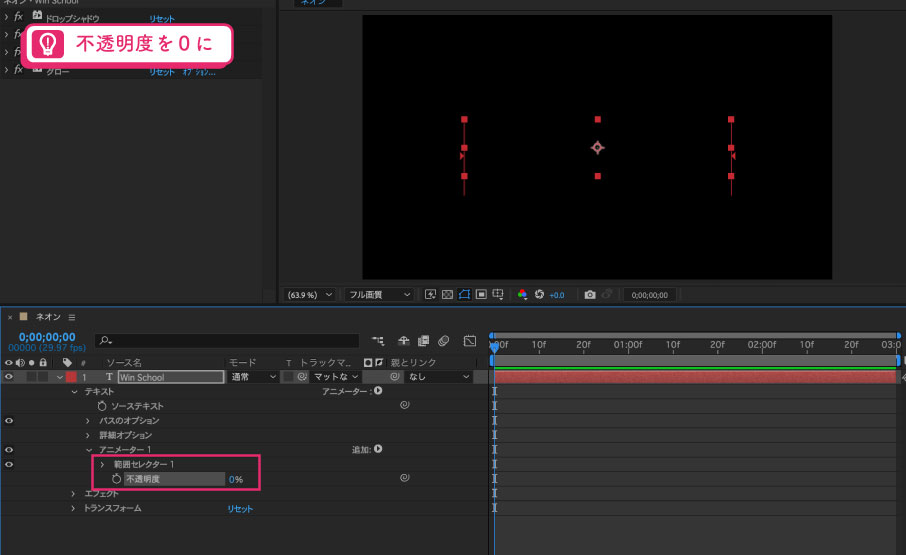The width and height of the screenshot is (906, 555).
Task: Toggle eye on アニメーター 1 row
Action: coord(9,449)
